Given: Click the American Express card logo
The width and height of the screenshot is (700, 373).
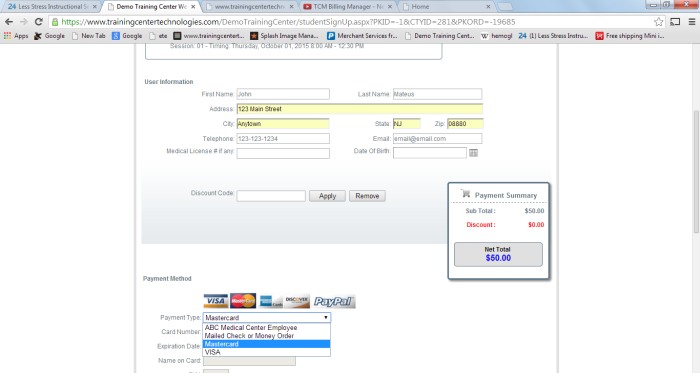Looking at the screenshot, I should (x=271, y=301).
